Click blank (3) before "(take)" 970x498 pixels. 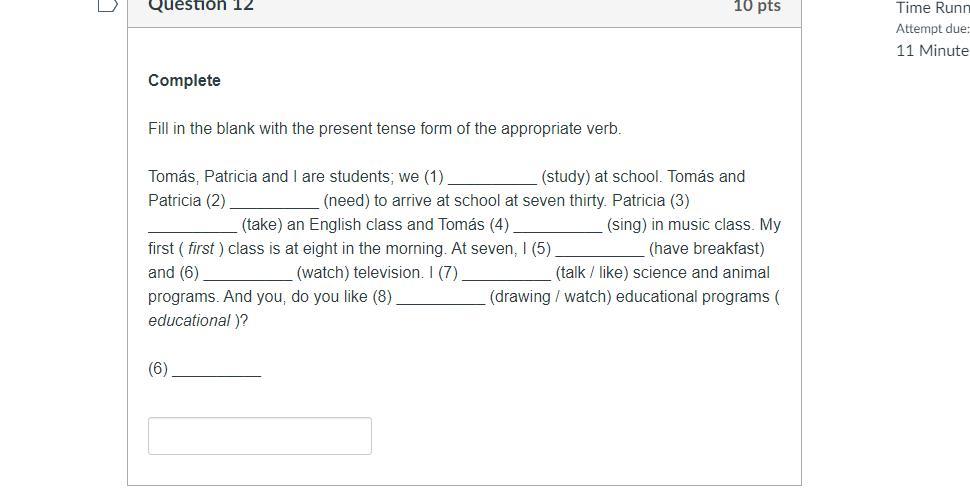coord(192,226)
